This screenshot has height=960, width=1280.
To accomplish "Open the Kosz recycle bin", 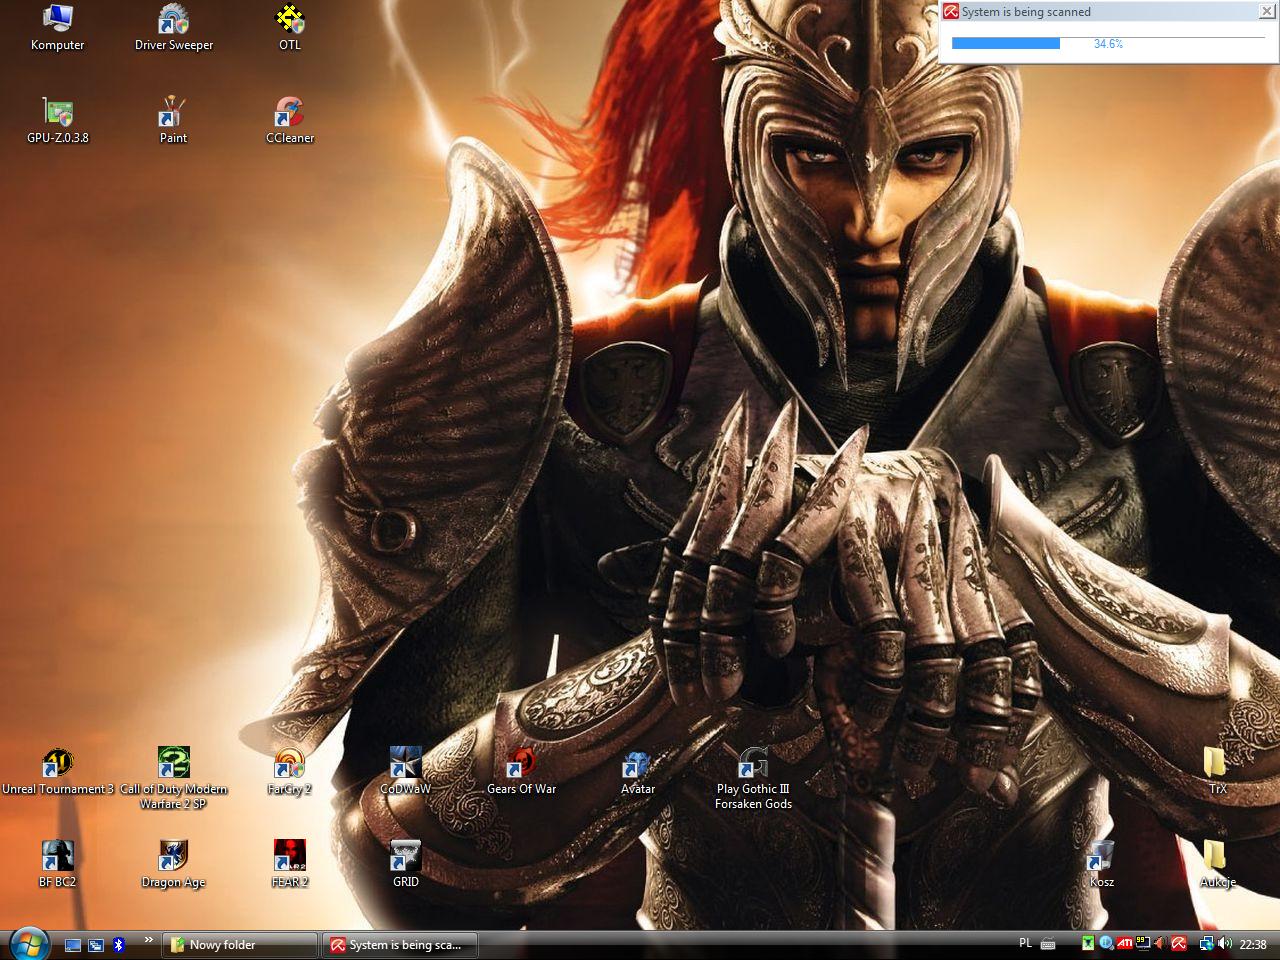I will [1101, 865].
